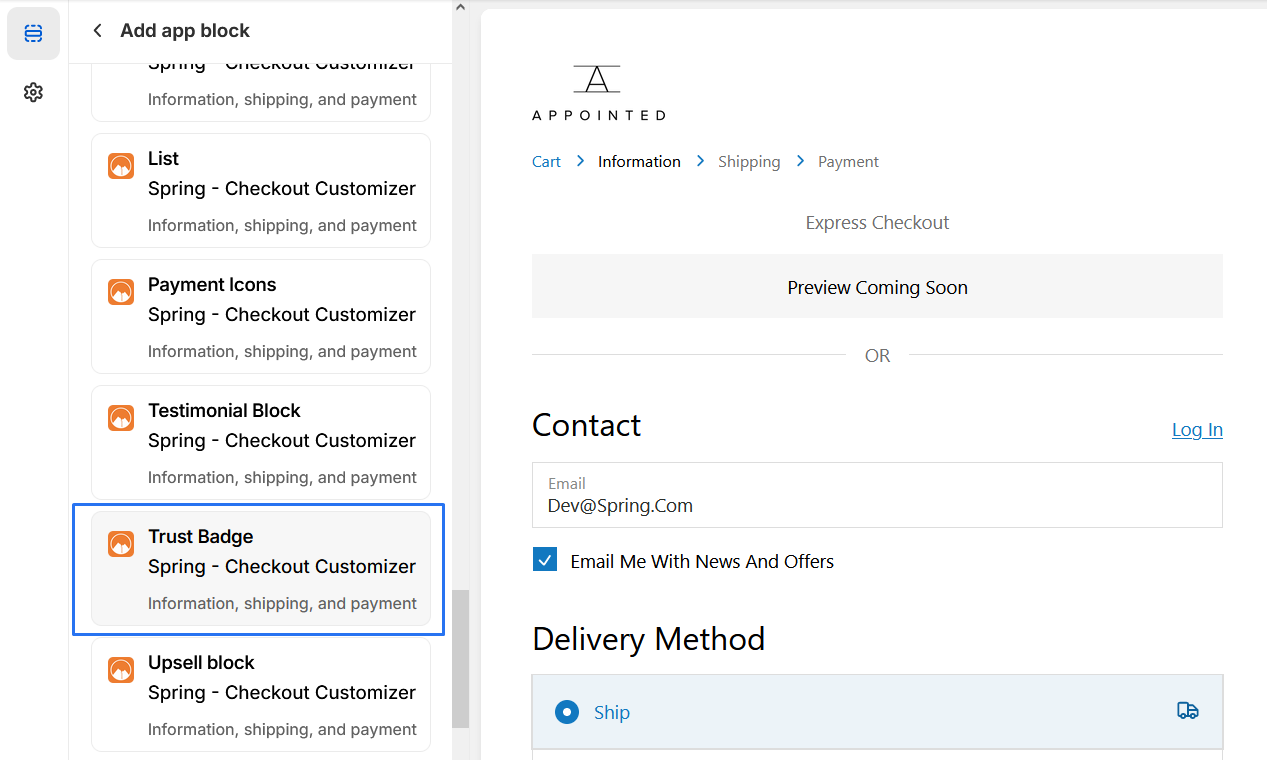Click the Spring icon on List block
The image size is (1267, 760).
click(x=121, y=166)
